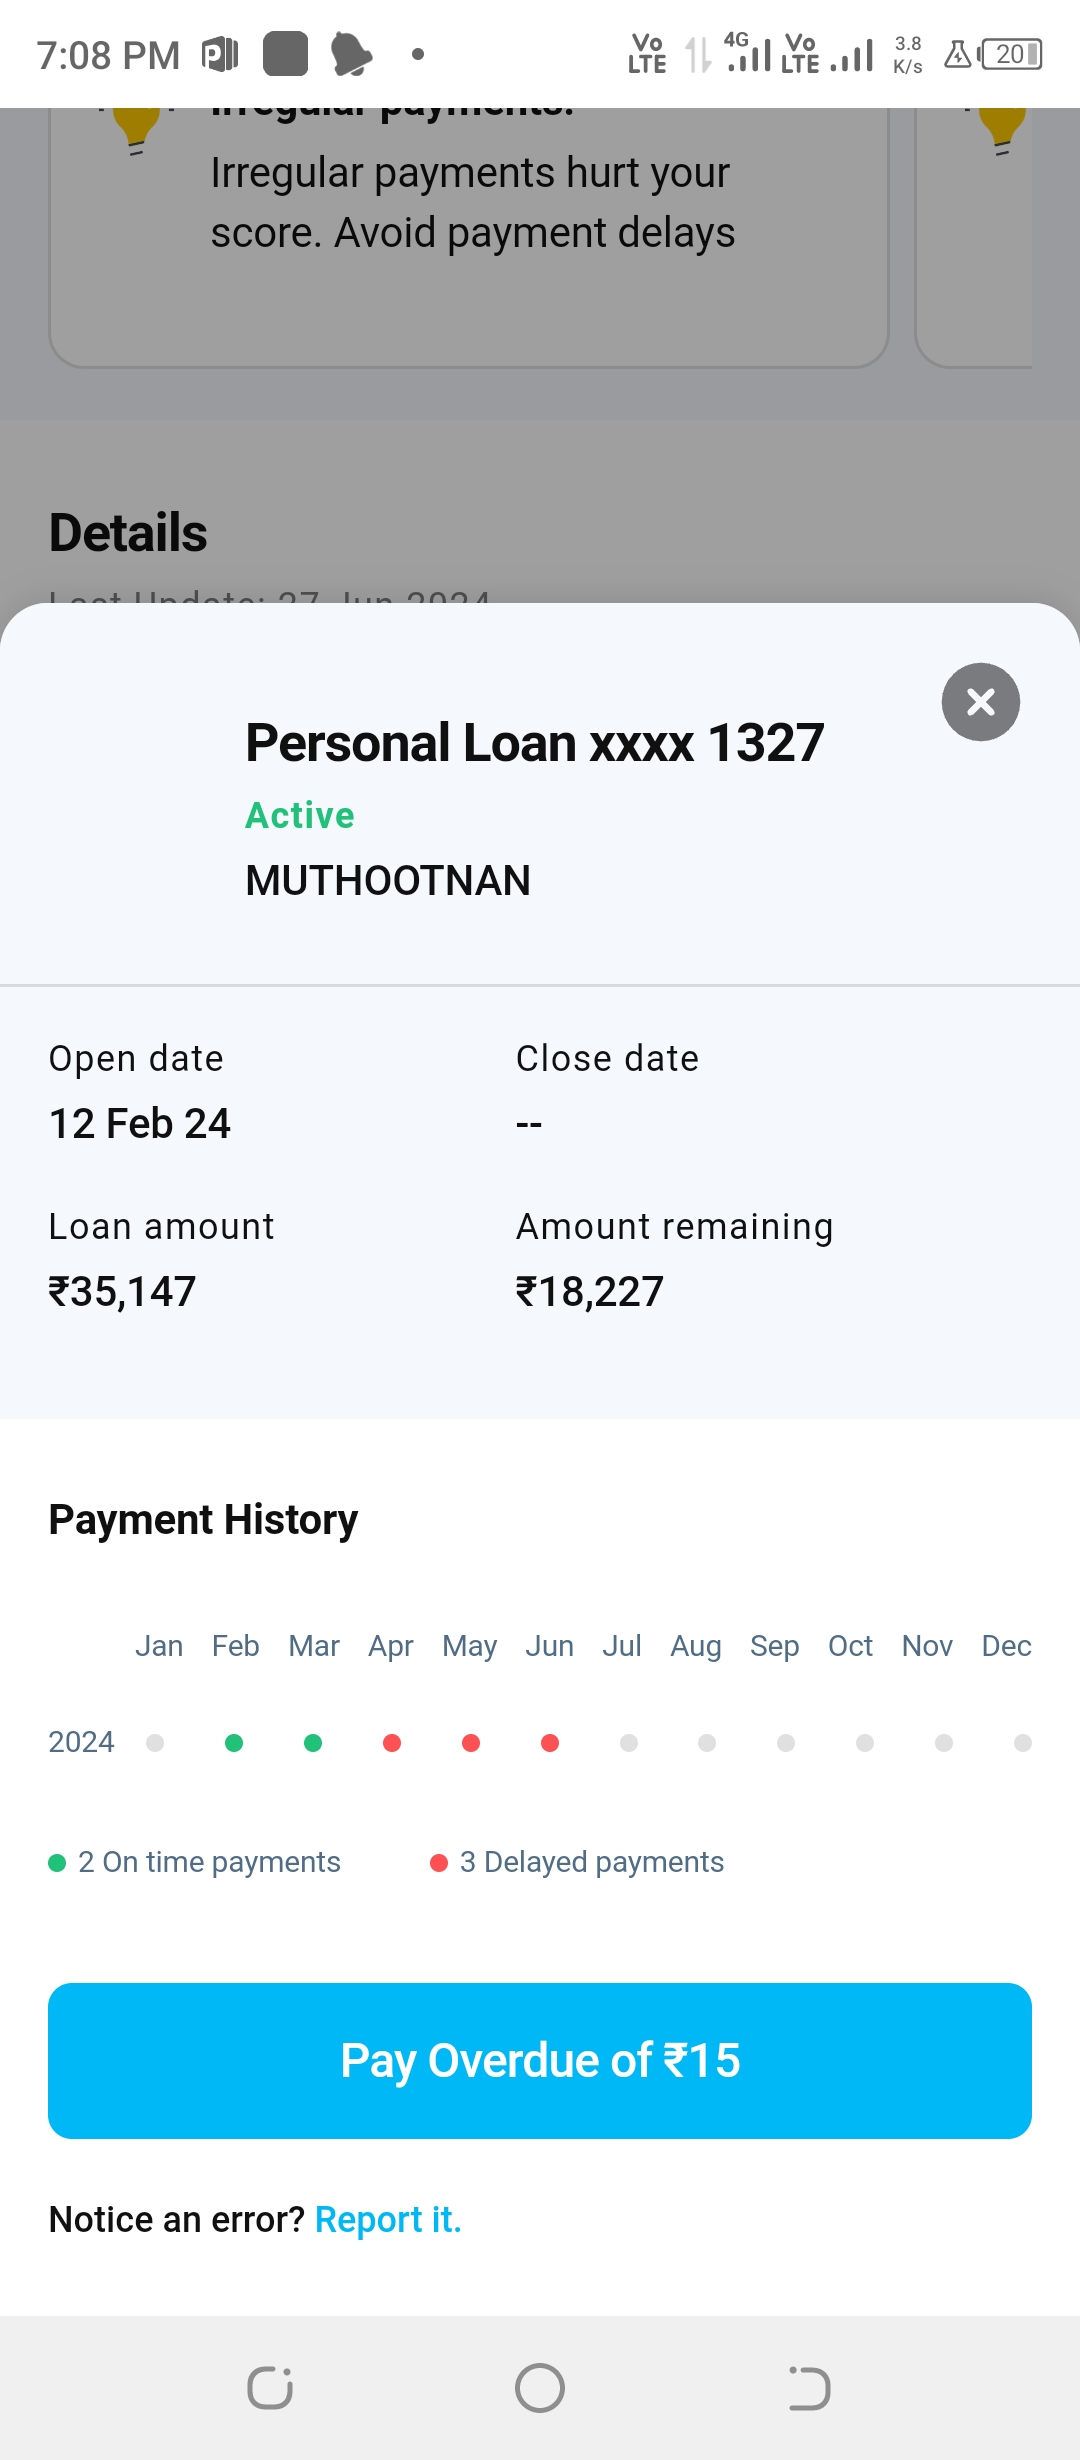Close the Personal Loan details sheet
This screenshot has height=2460, width=1080.
click(x=980, y=702)
